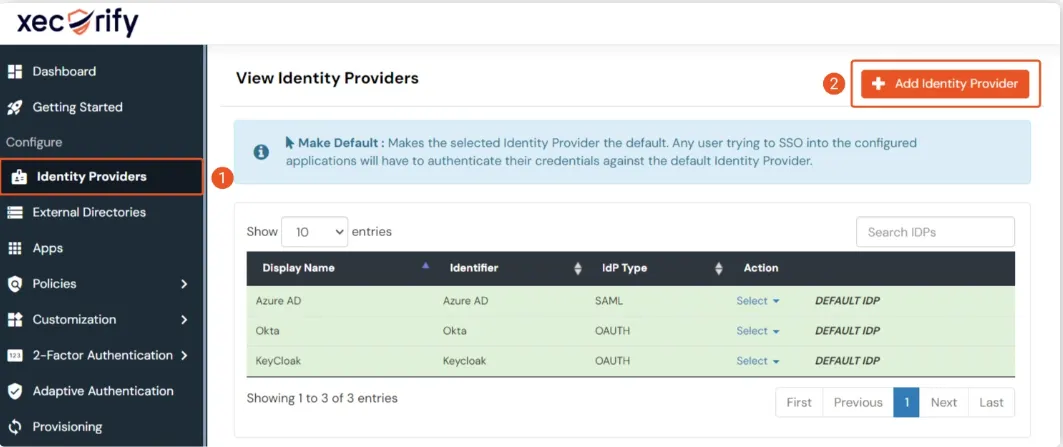The height and width of the screenshot is (447, 1063).
Task: Click the Customization icon in sidebar
Action: click(15, 319)
